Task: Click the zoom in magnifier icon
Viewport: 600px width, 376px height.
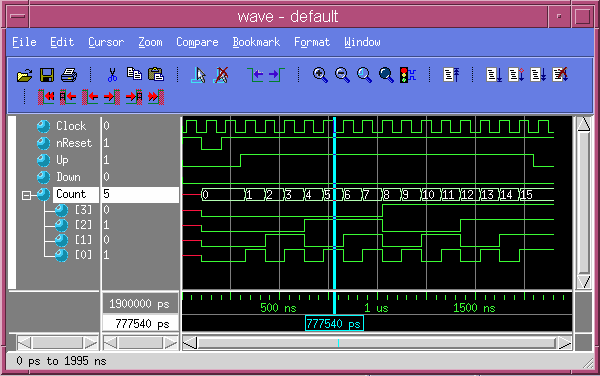Action: point(320,75)
